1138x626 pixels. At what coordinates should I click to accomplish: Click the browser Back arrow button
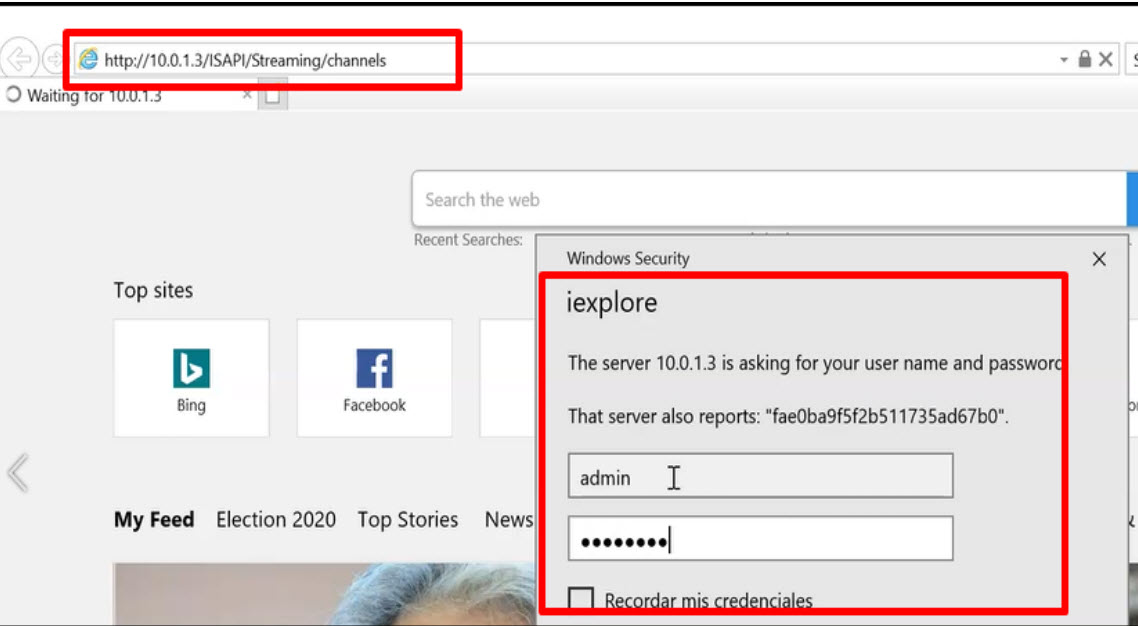[20, 59]
